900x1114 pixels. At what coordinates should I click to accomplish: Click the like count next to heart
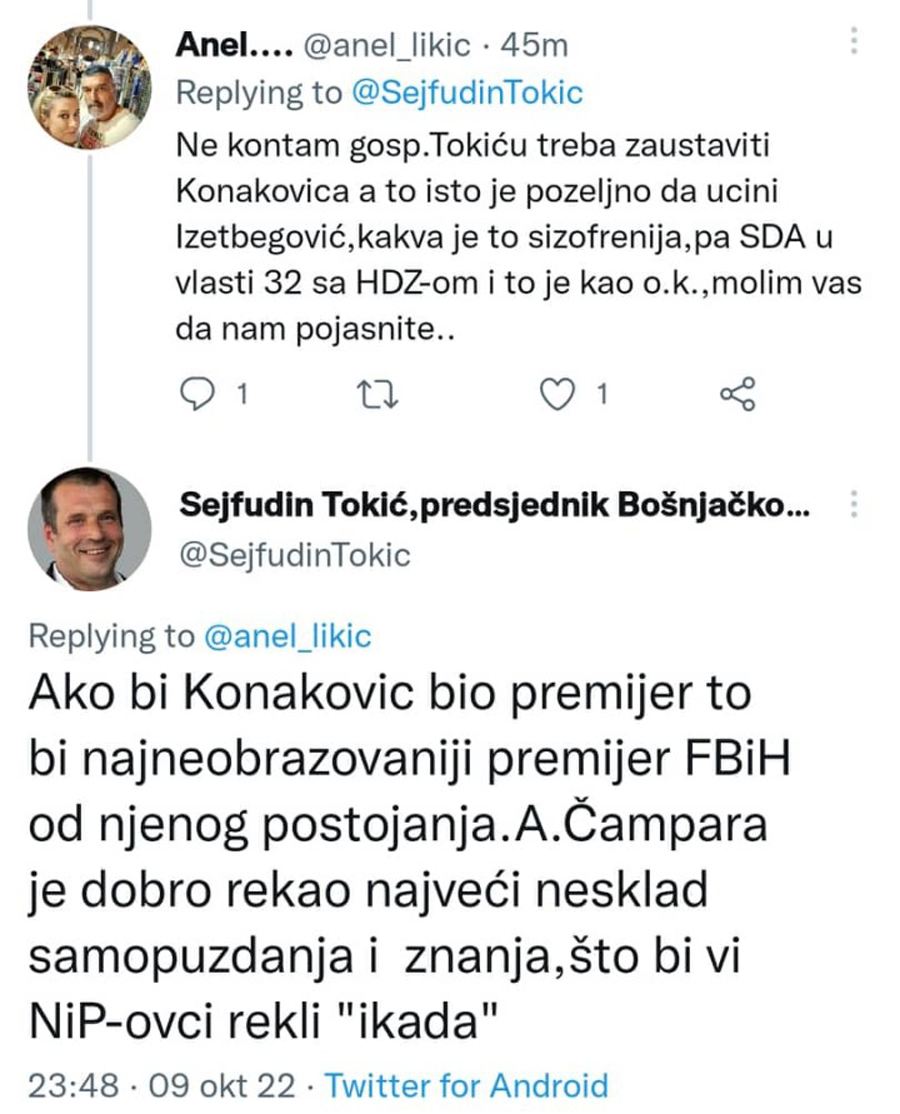(x=602, y=396)
